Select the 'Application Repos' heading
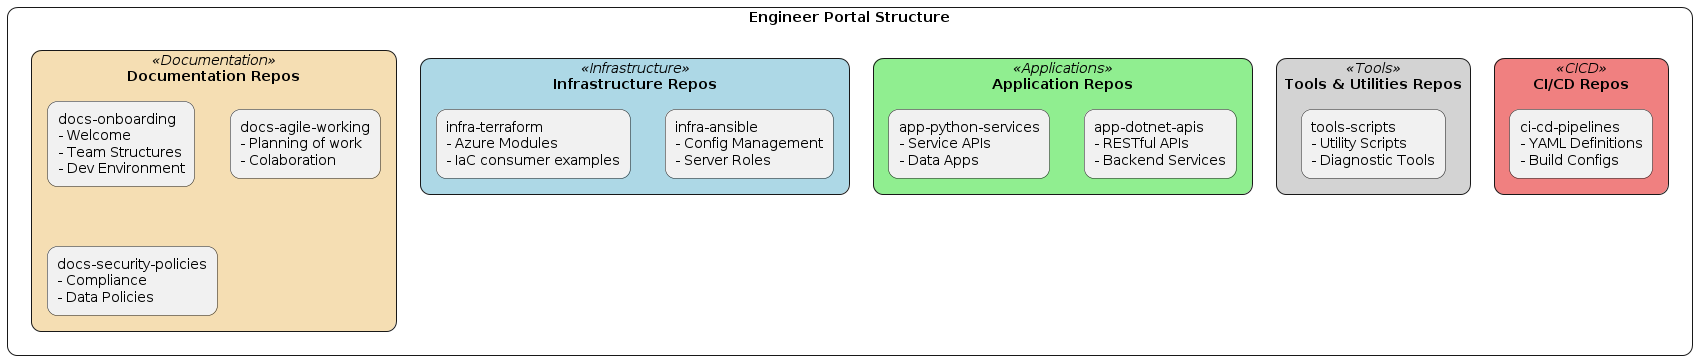 [1062, 84]
